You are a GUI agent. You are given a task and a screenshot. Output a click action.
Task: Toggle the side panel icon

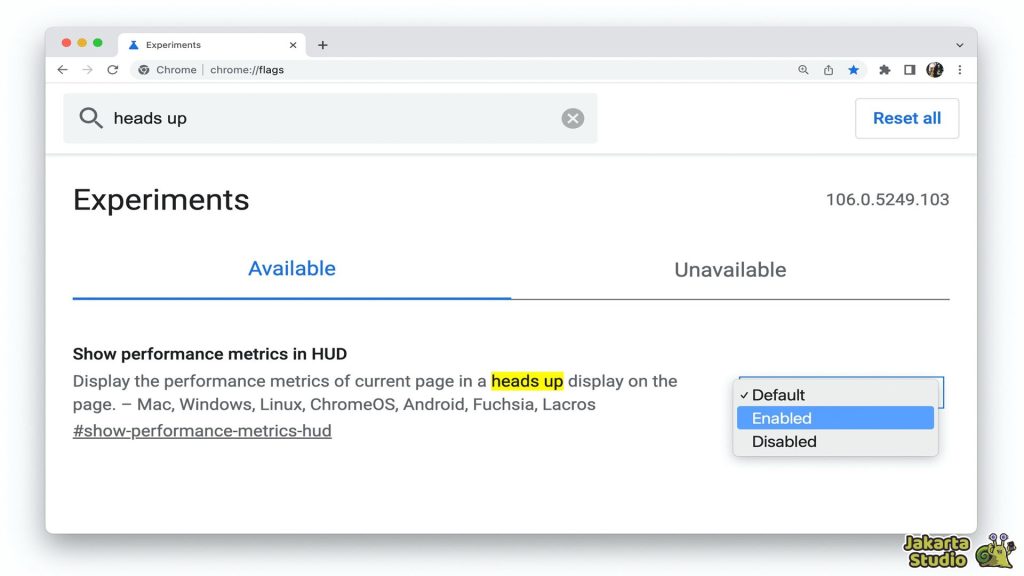coord(909,70)
